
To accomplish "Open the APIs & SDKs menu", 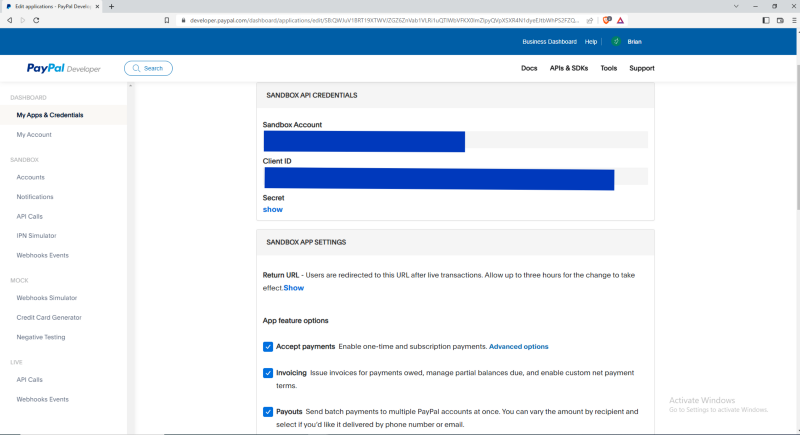I will (569, 68).
